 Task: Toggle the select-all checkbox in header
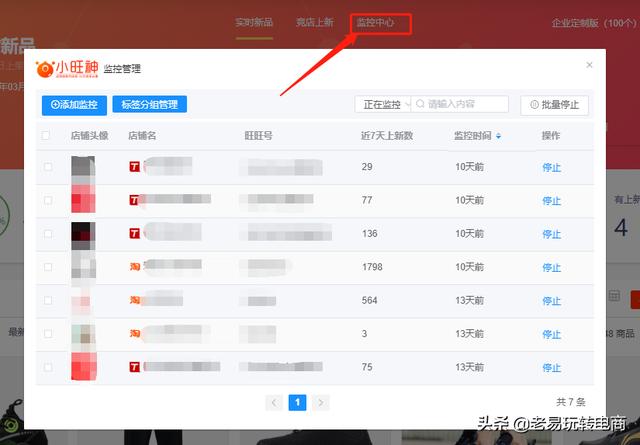46,135
